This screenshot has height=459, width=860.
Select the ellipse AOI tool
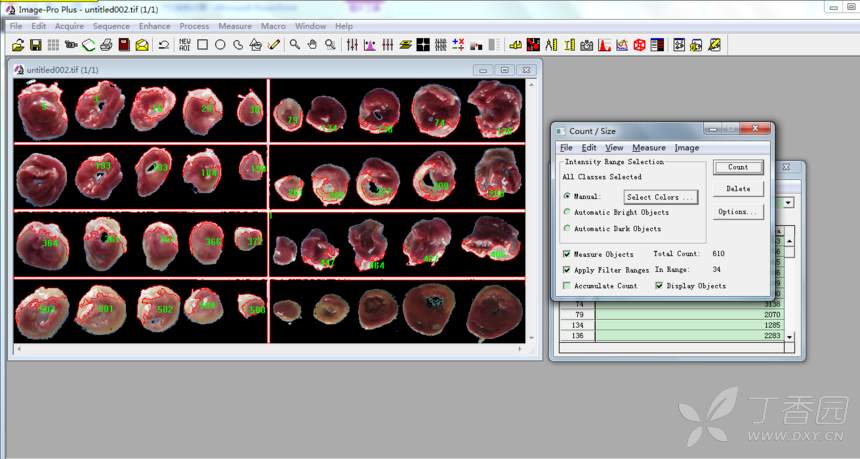(x=220, y=45)
